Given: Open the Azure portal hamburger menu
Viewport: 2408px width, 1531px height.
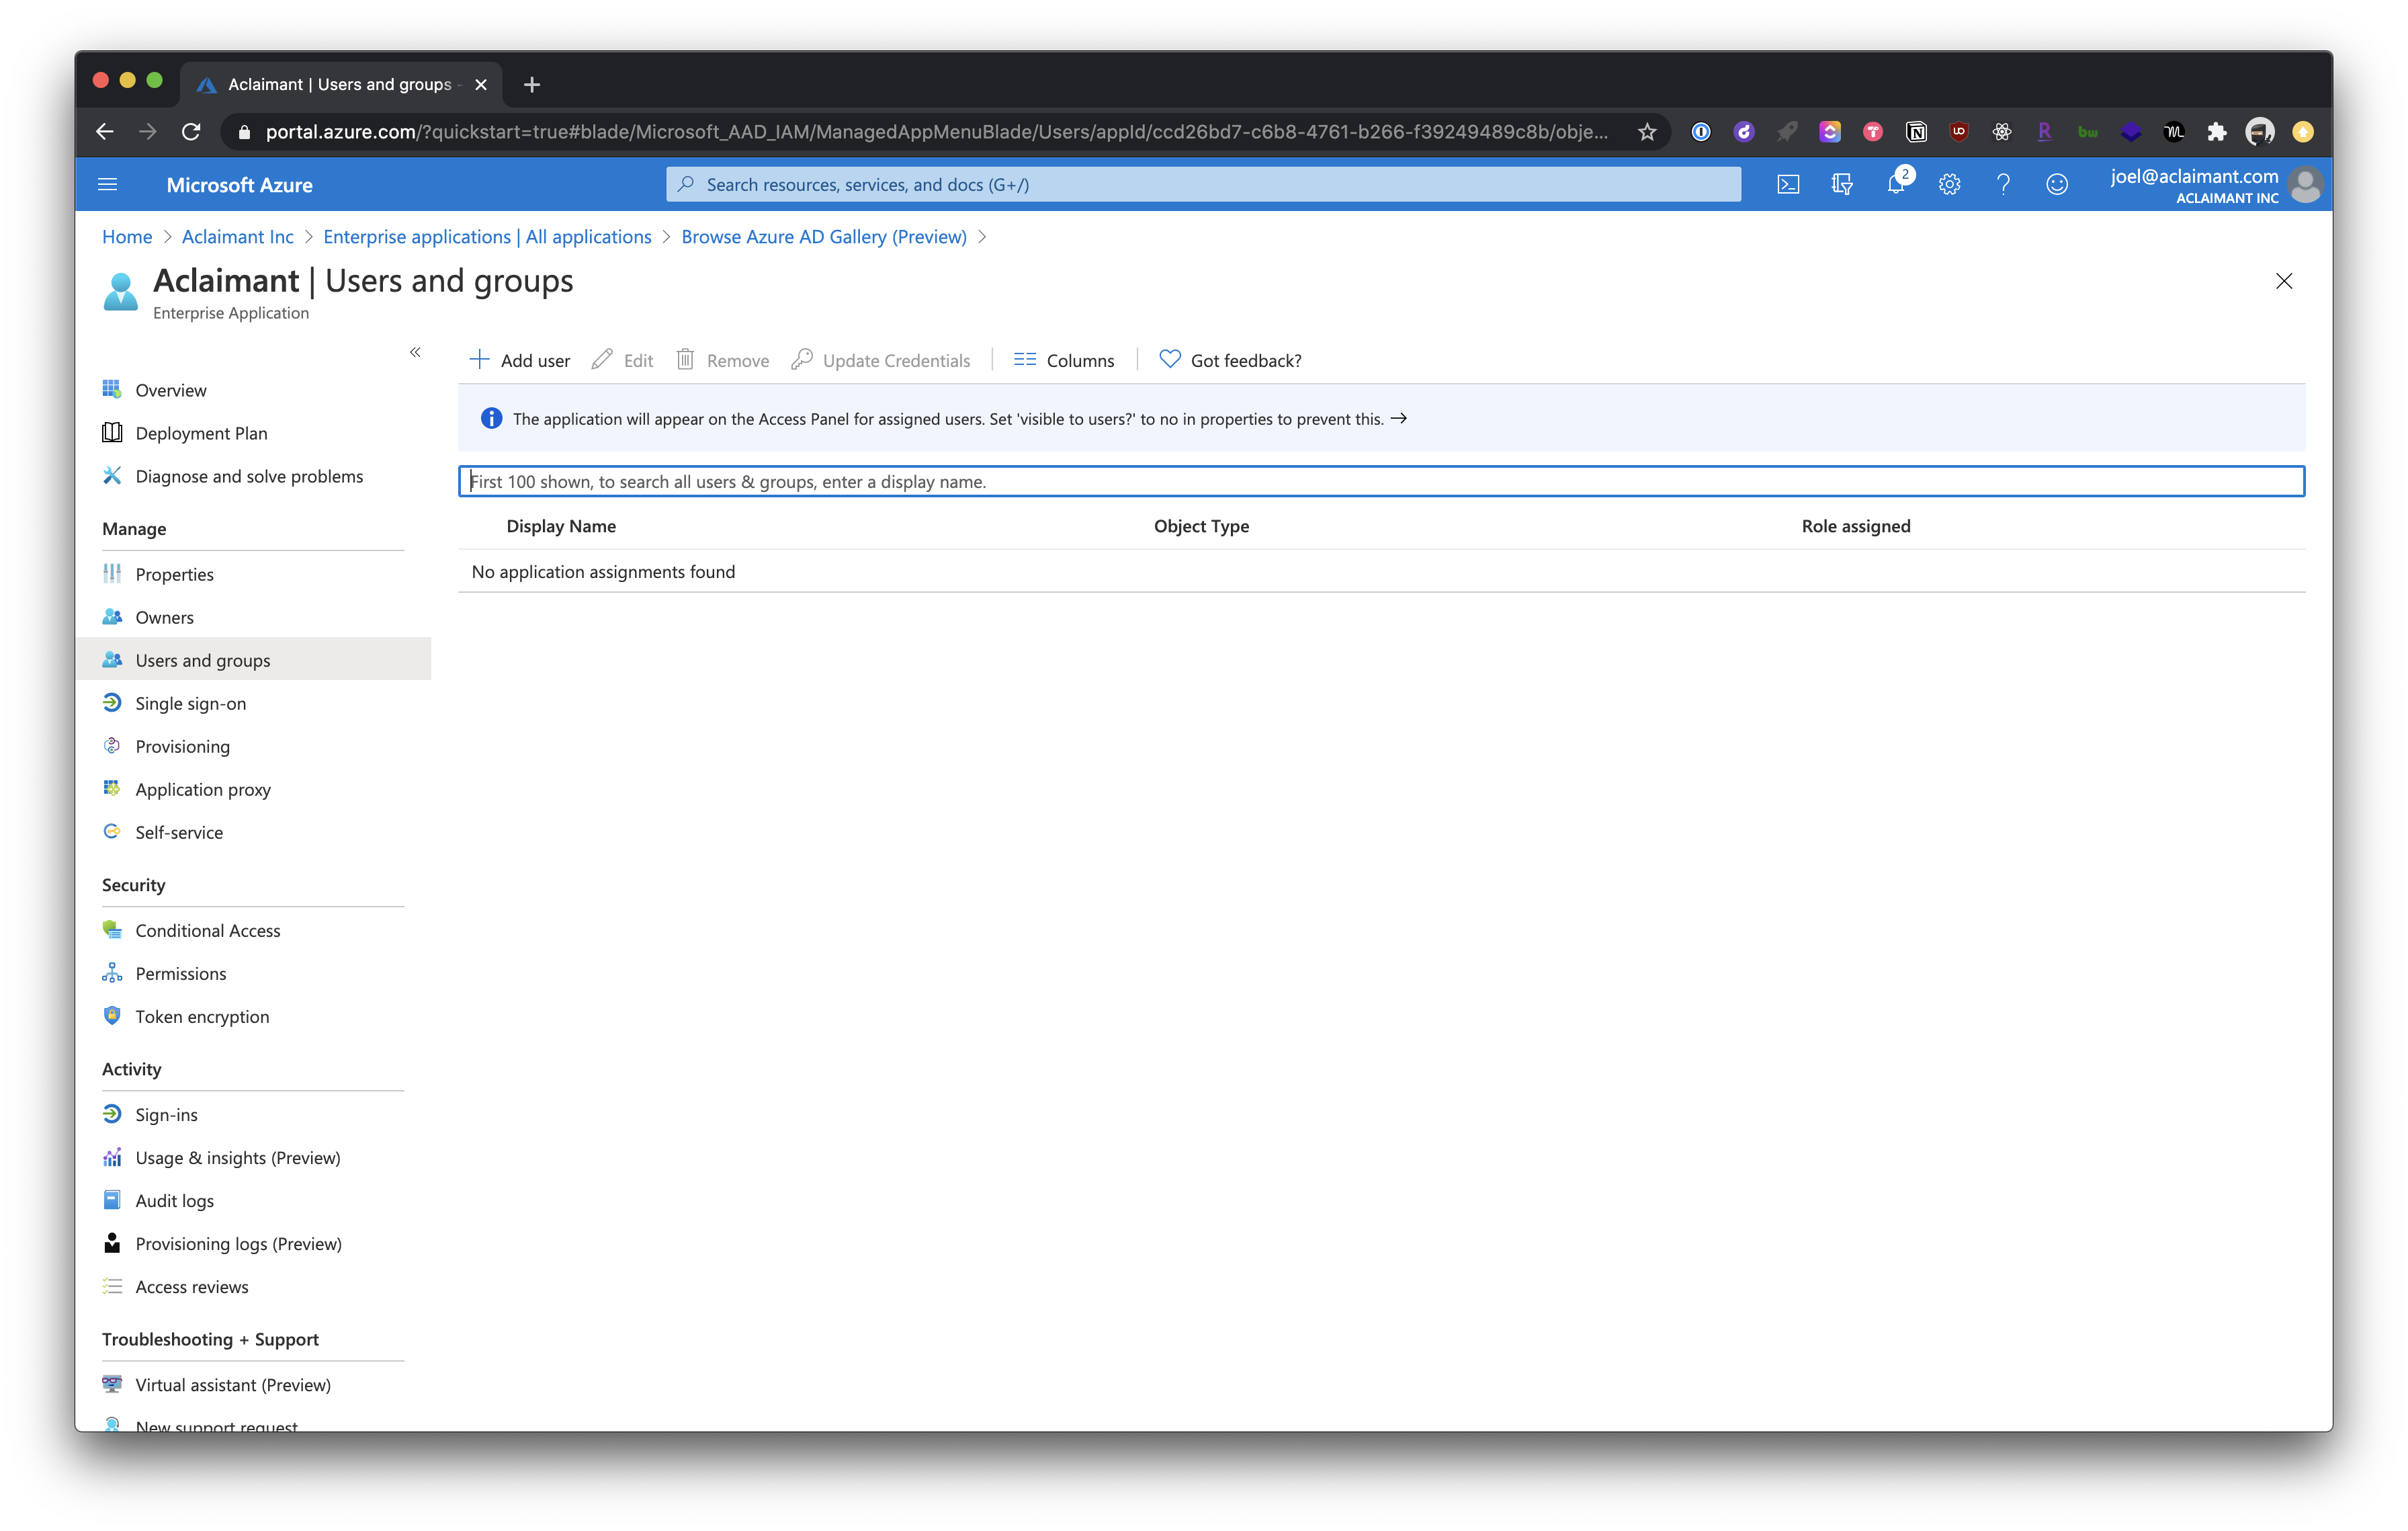Looking at the screenshot, I should pyautogui.click(x=108, y=184).
